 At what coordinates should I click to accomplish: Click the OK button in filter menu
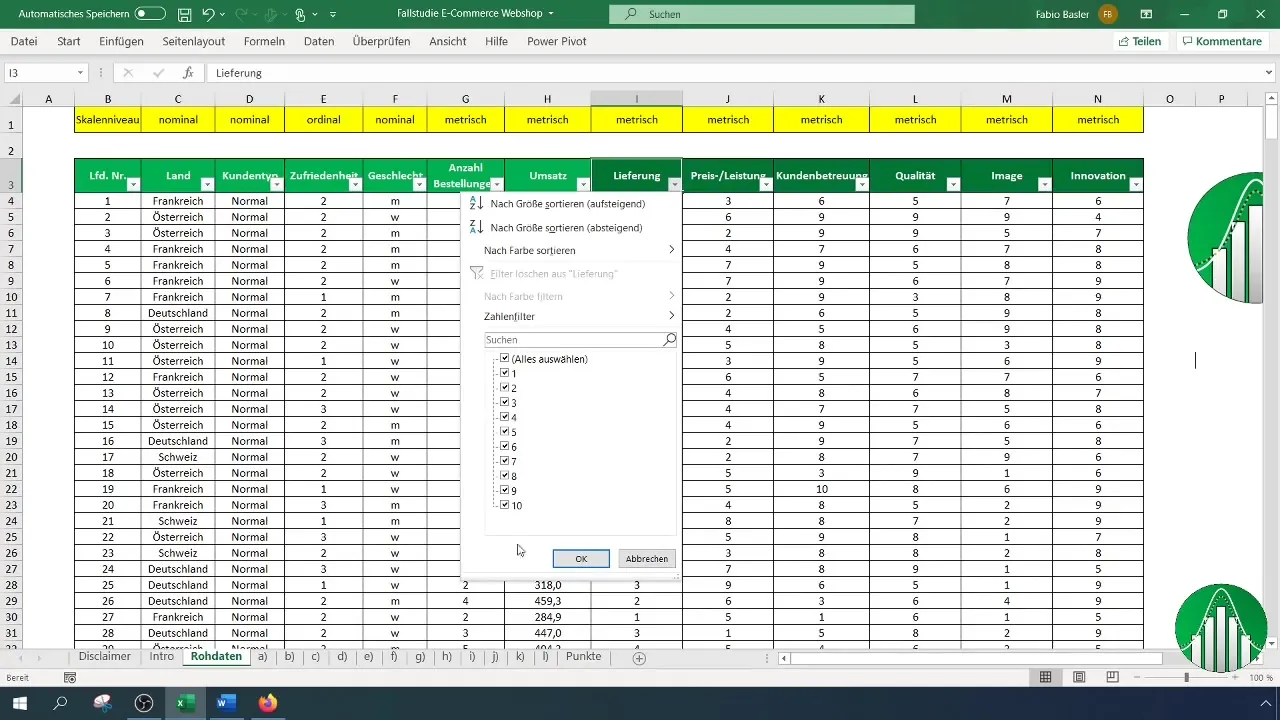tap(581, 558)
